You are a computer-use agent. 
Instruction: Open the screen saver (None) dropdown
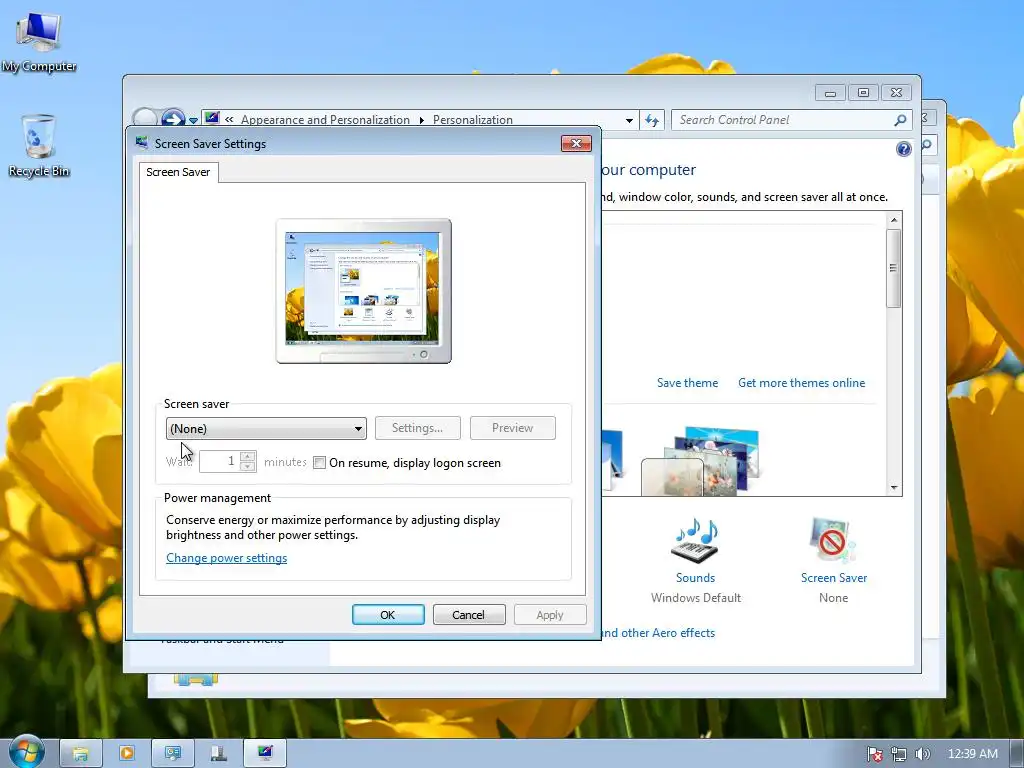coord(266,428)
